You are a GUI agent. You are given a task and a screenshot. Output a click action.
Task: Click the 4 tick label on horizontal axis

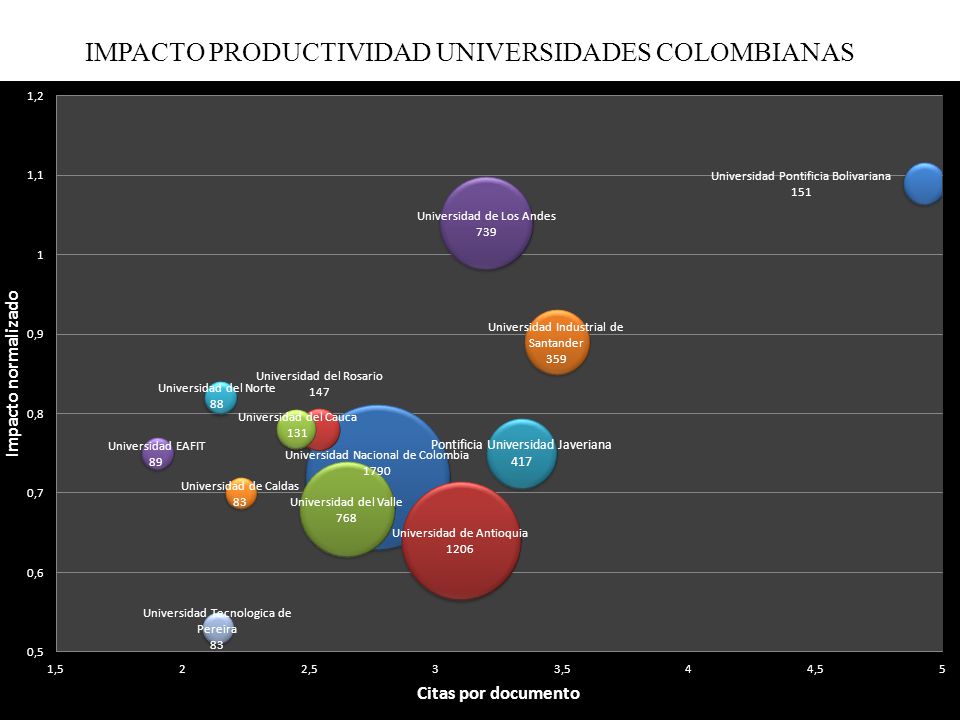(x=688, y=669)
